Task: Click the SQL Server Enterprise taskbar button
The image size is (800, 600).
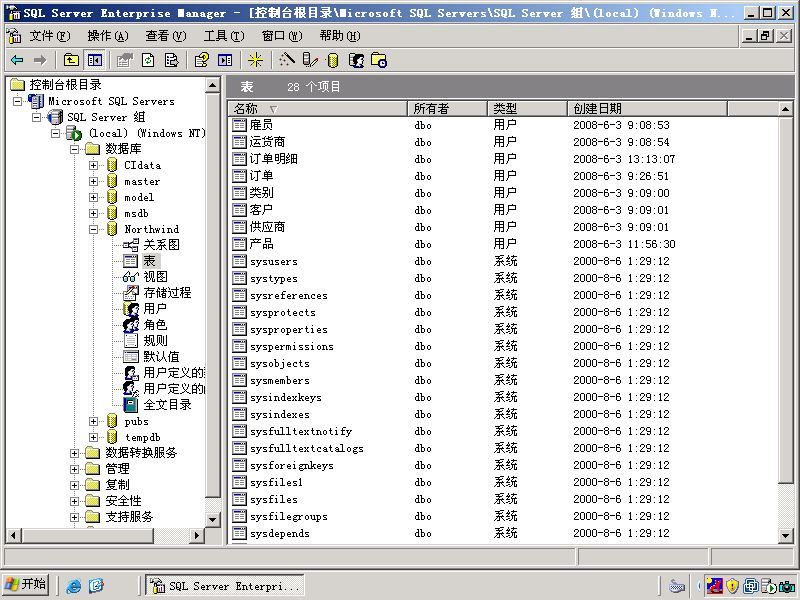Action: point(225,586)
